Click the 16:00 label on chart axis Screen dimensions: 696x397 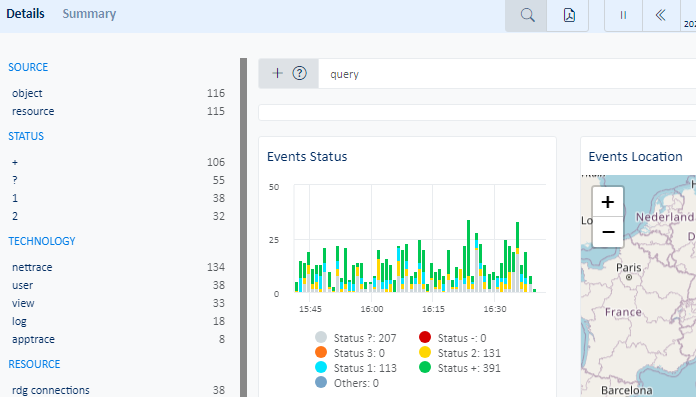click(x=372, y=309)
